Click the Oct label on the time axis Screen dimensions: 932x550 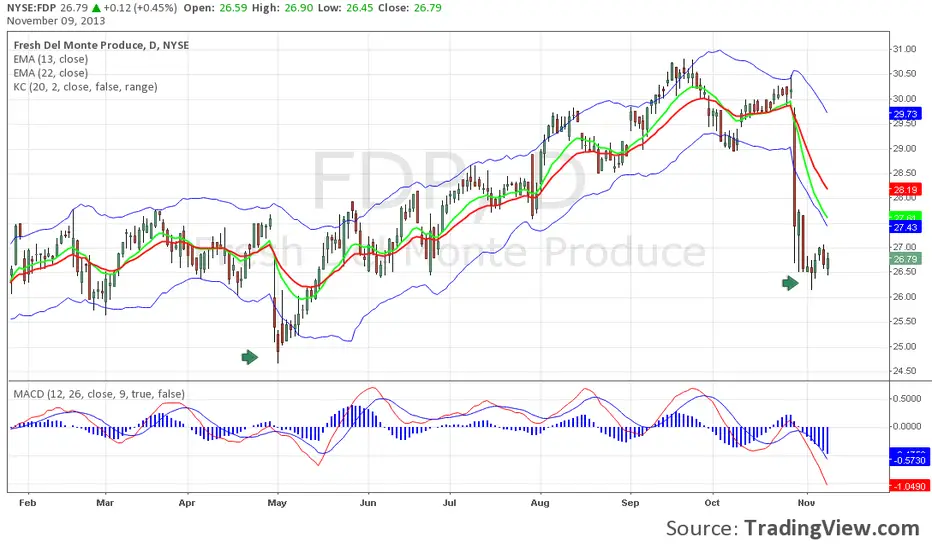point(711,503)
